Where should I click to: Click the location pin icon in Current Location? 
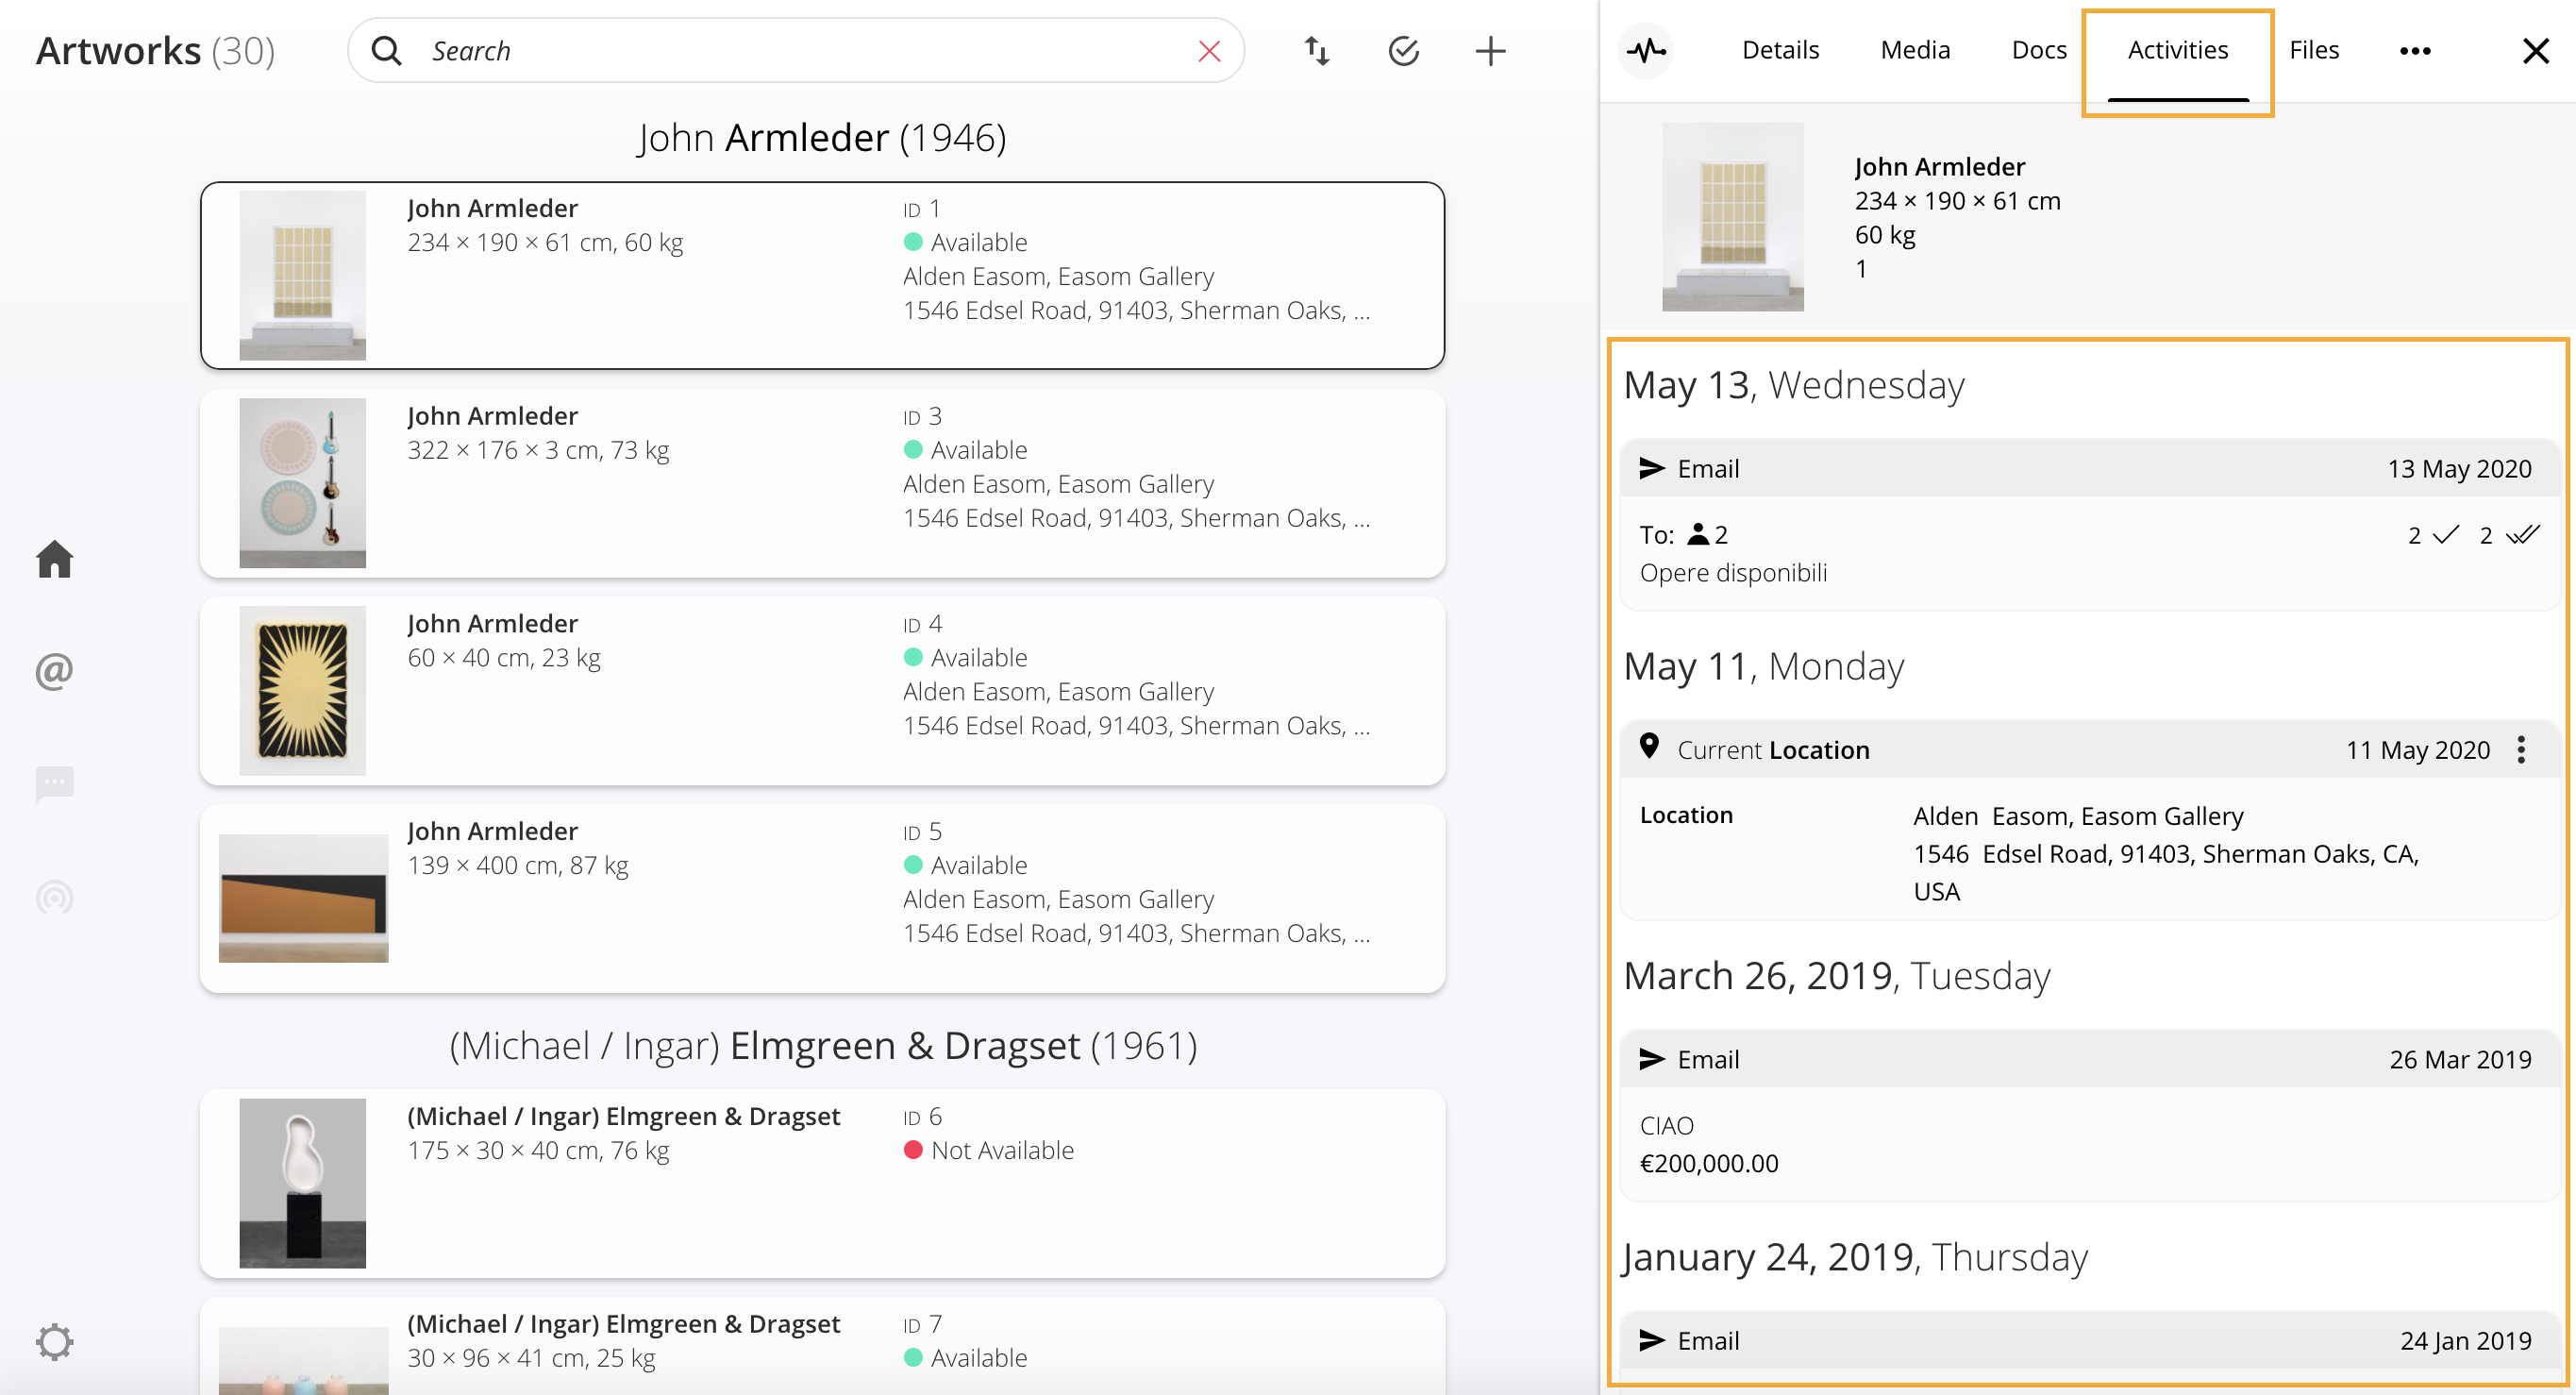tap(1650, 746)
